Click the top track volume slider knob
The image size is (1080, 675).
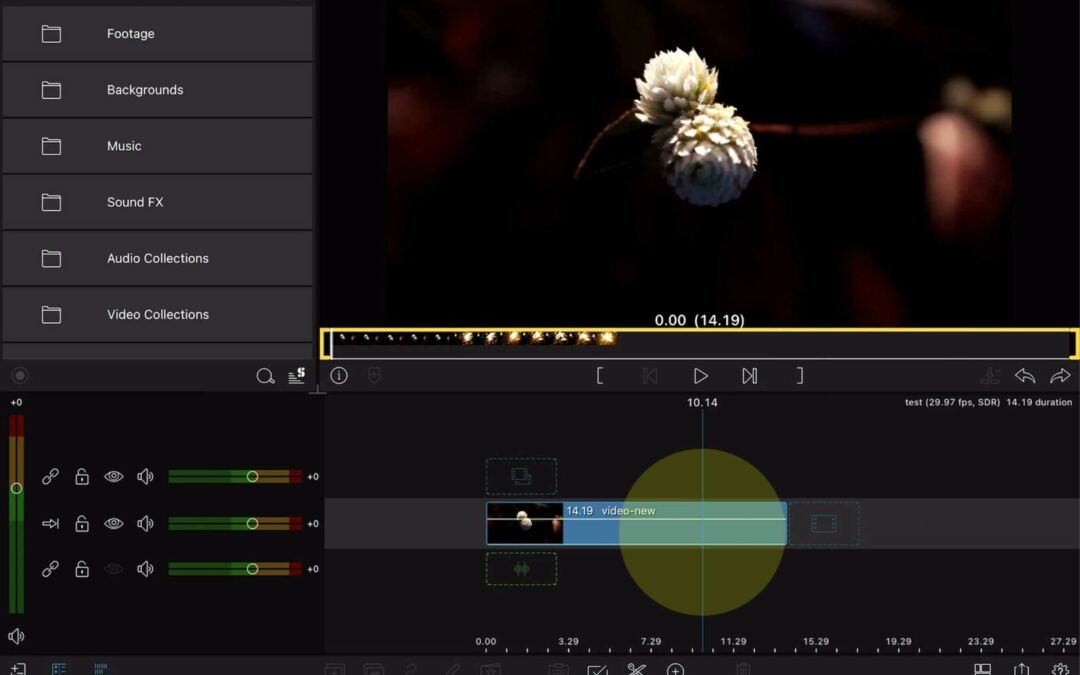(252, 477)
